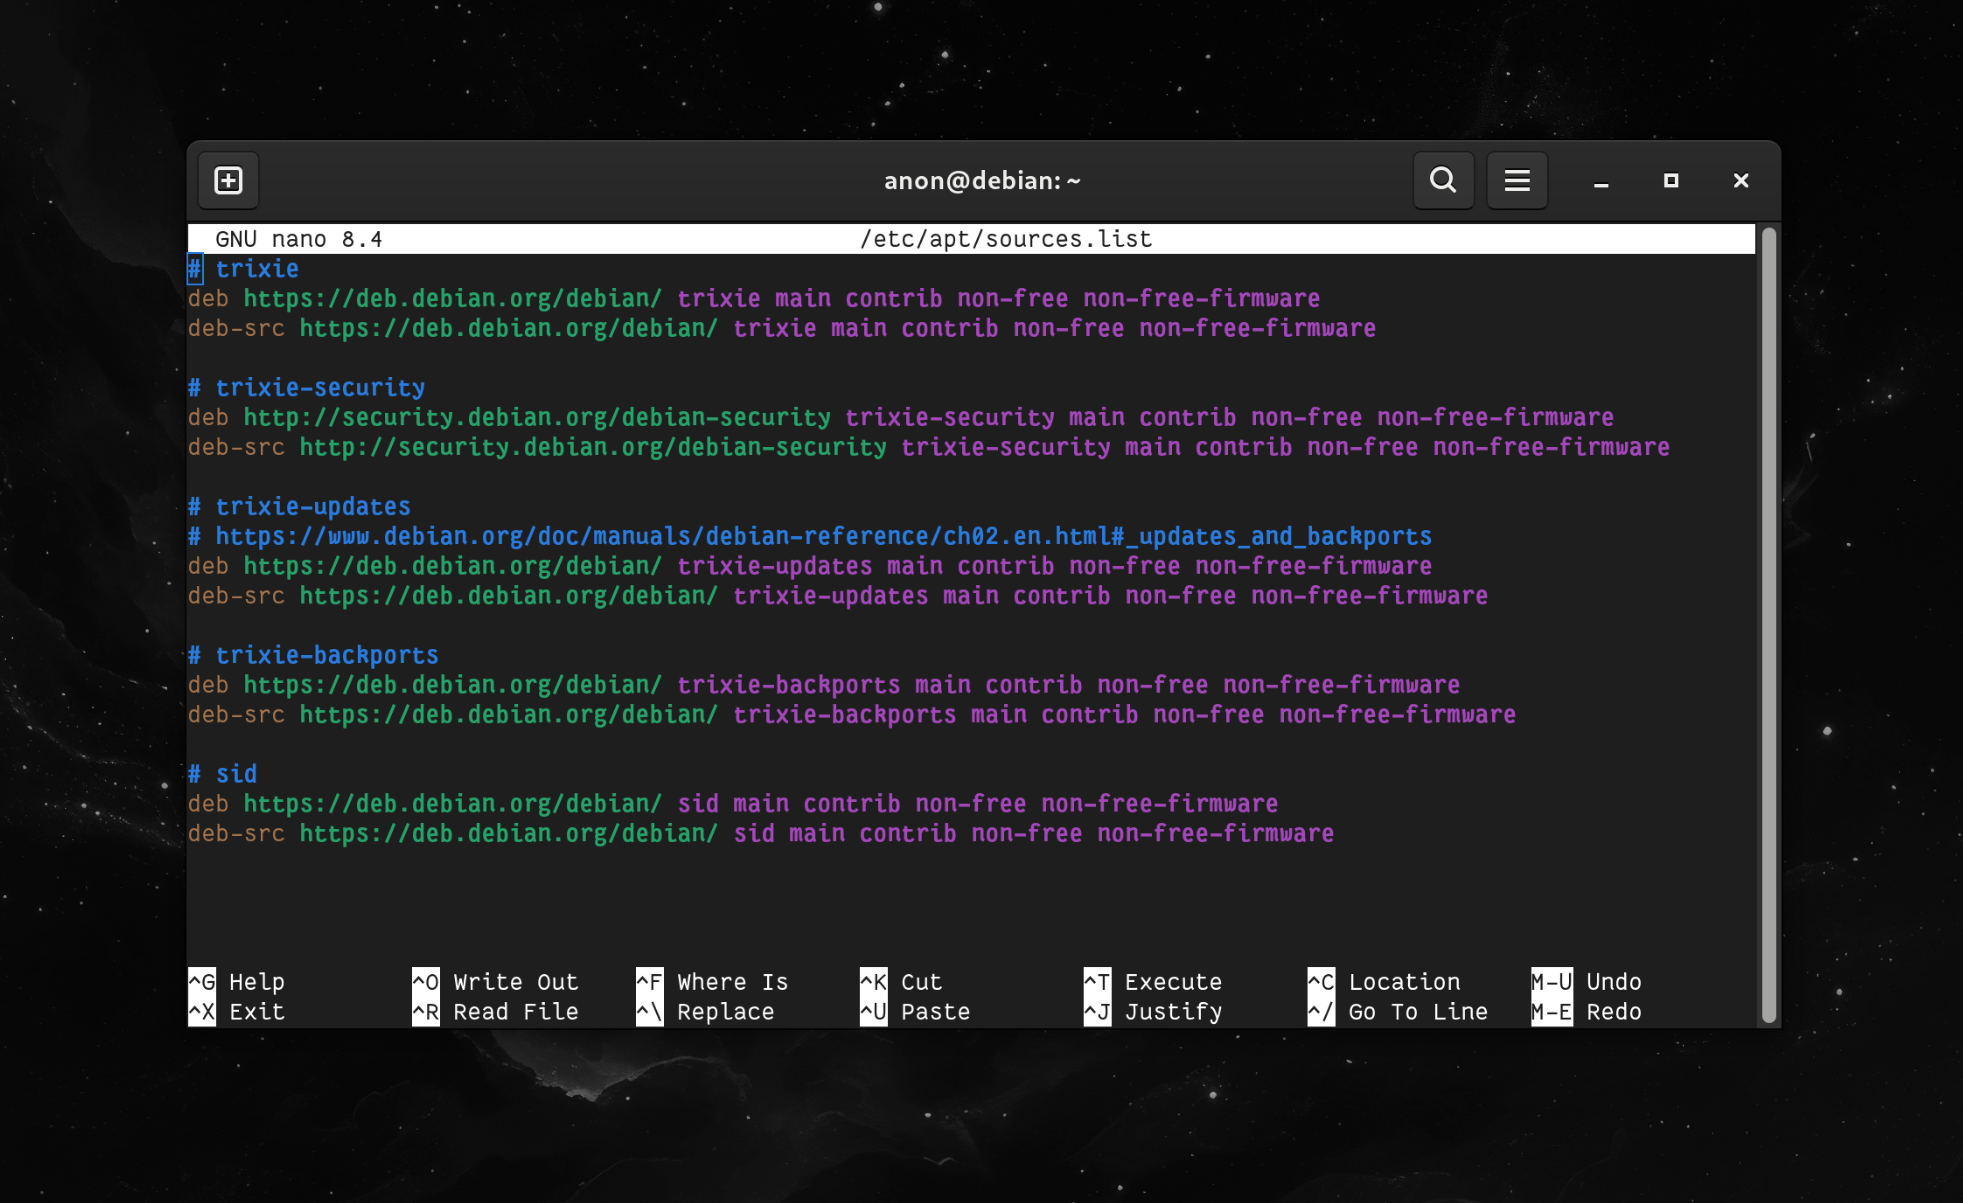This screenshot has height=1203, width=1963.
Task: Click the ^T Execute shortcut
Action: (x=1154, y=982)
